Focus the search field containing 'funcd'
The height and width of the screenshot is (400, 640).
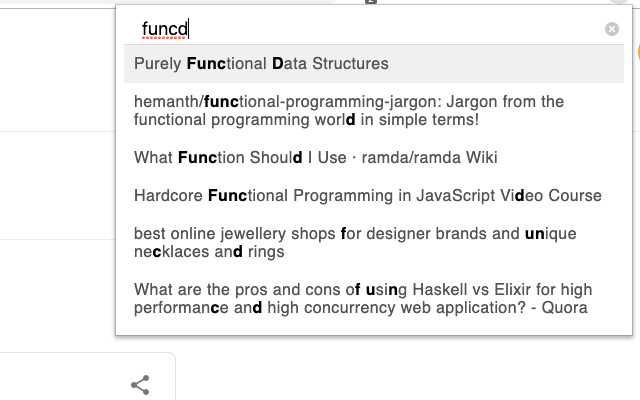tap(370, 30)
